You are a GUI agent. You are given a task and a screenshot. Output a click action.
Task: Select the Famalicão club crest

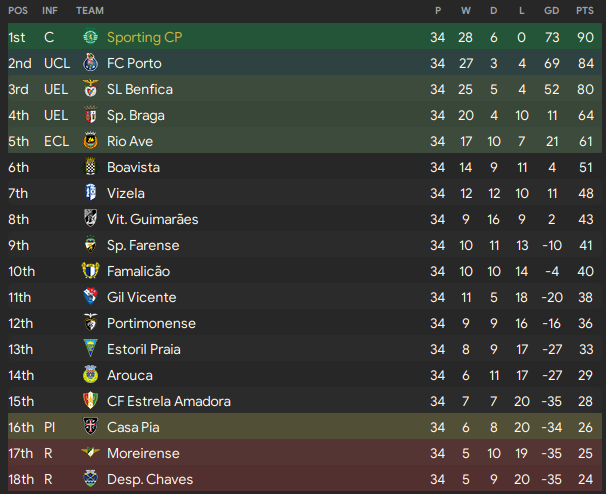(91, 271)
